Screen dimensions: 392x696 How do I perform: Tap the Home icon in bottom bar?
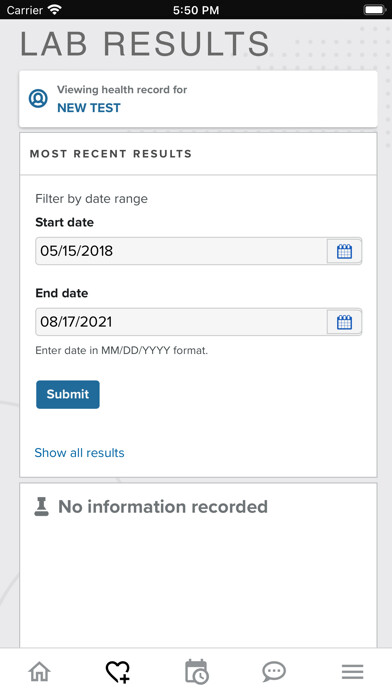[40, 672]
